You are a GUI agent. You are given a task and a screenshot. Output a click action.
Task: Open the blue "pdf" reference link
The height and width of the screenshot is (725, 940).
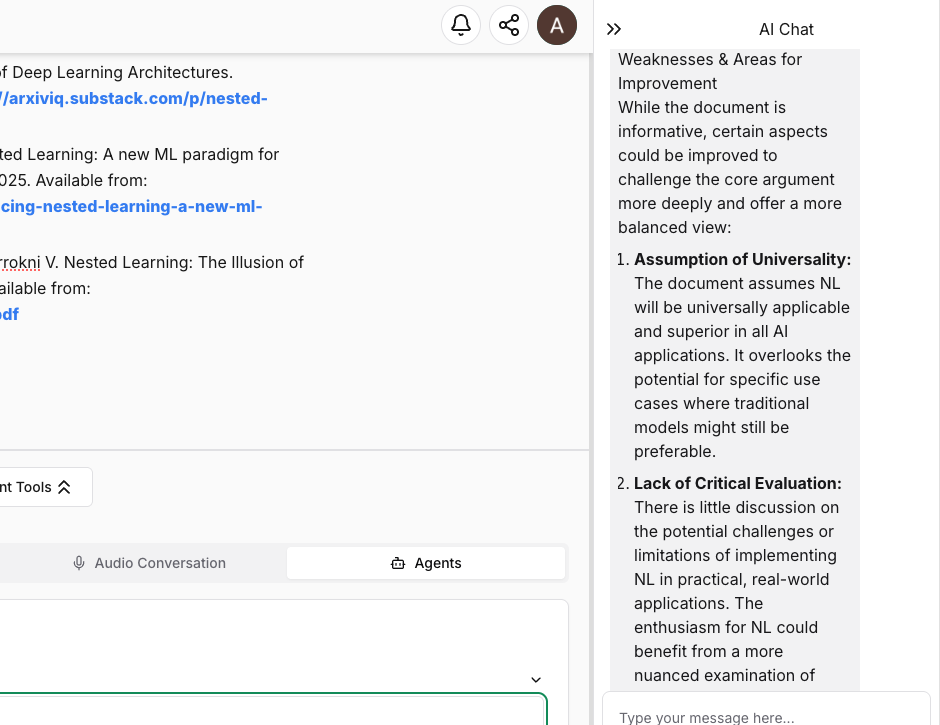[9, 314]
